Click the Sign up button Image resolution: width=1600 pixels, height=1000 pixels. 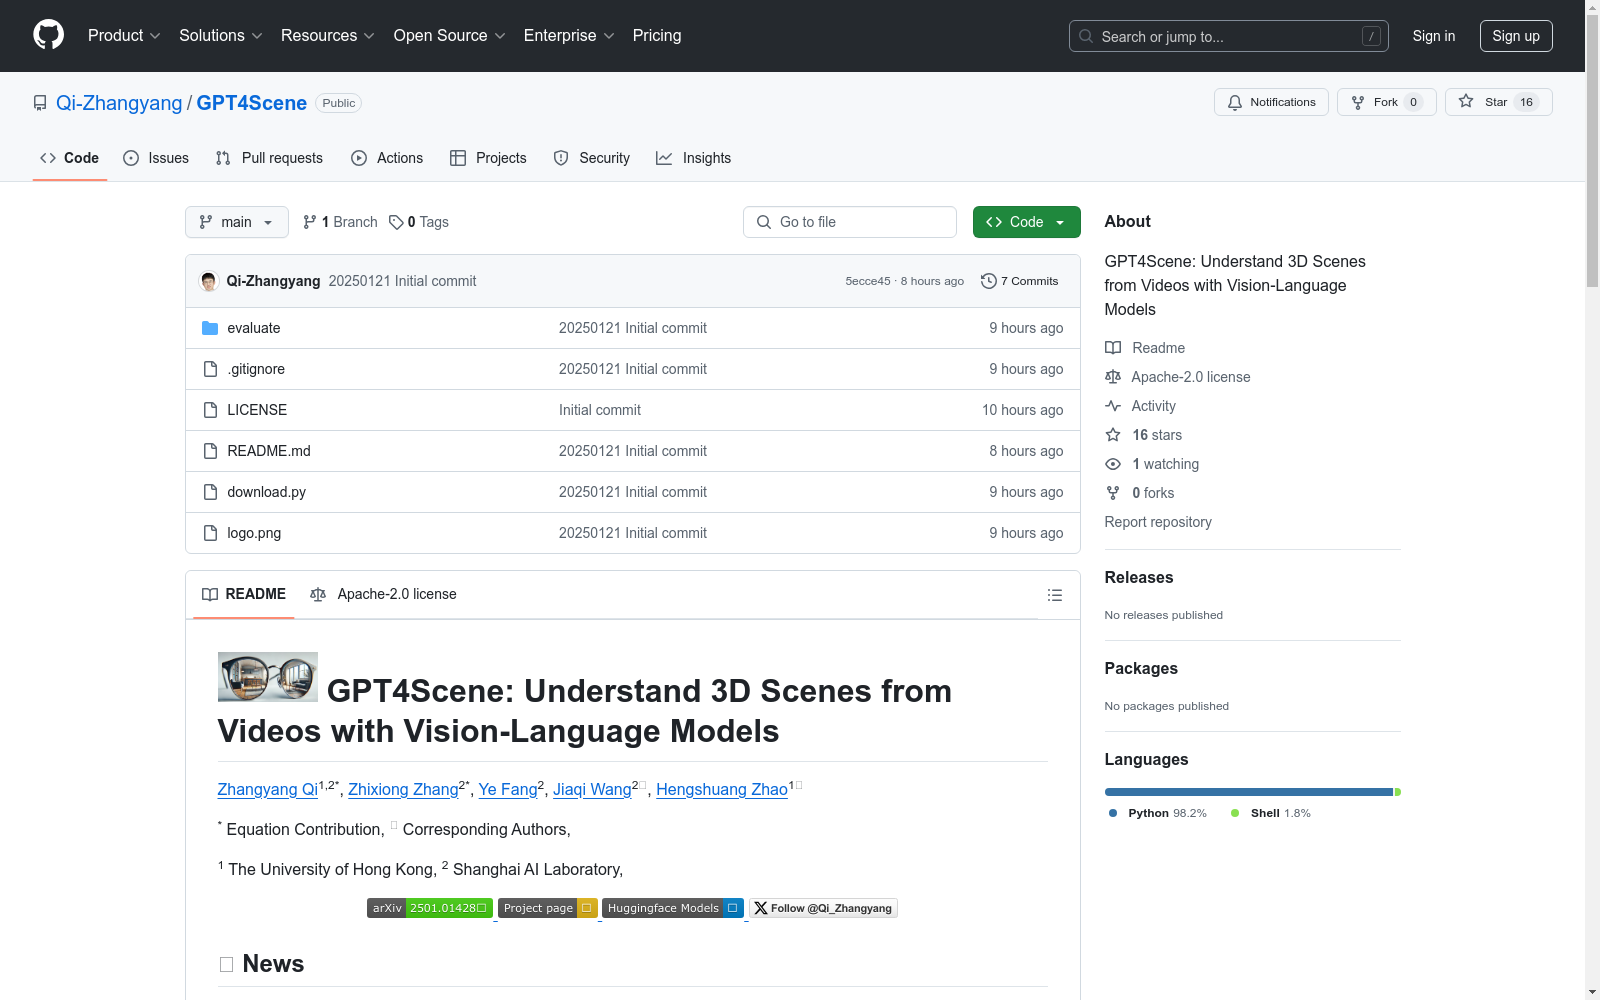tap(1516, 36)
